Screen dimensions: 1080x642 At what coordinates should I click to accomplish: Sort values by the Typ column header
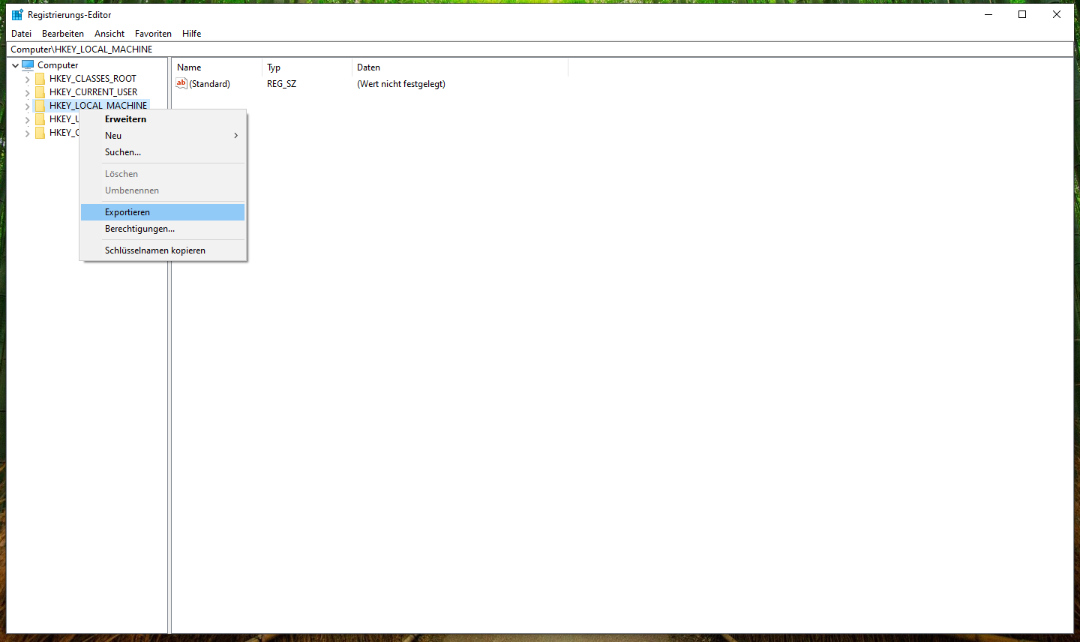(274, 67)
